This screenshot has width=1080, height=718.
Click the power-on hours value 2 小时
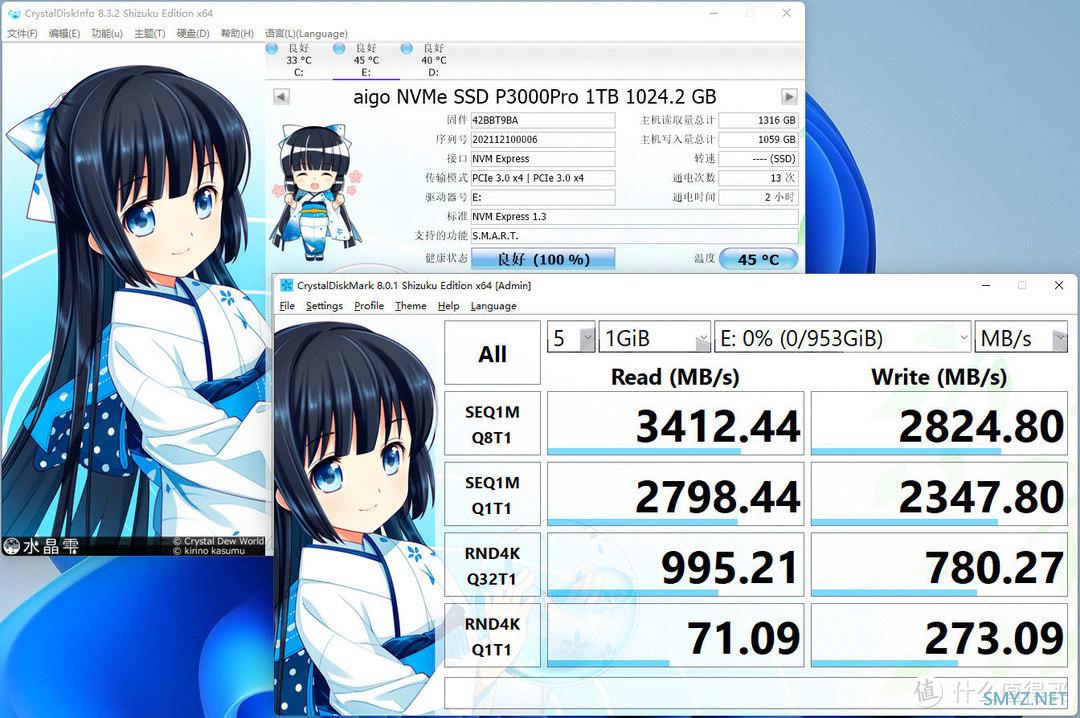point(758,197)
